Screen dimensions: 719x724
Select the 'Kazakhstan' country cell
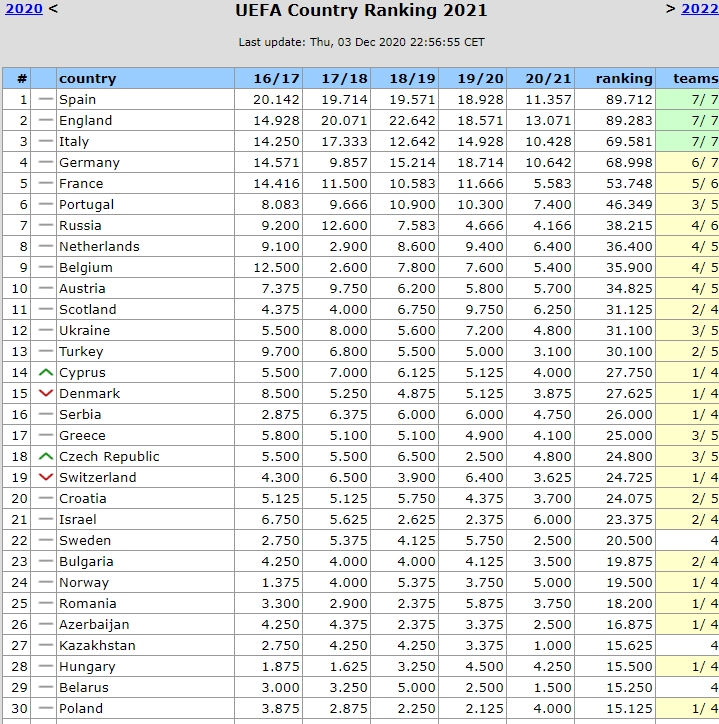coord(145,646)
